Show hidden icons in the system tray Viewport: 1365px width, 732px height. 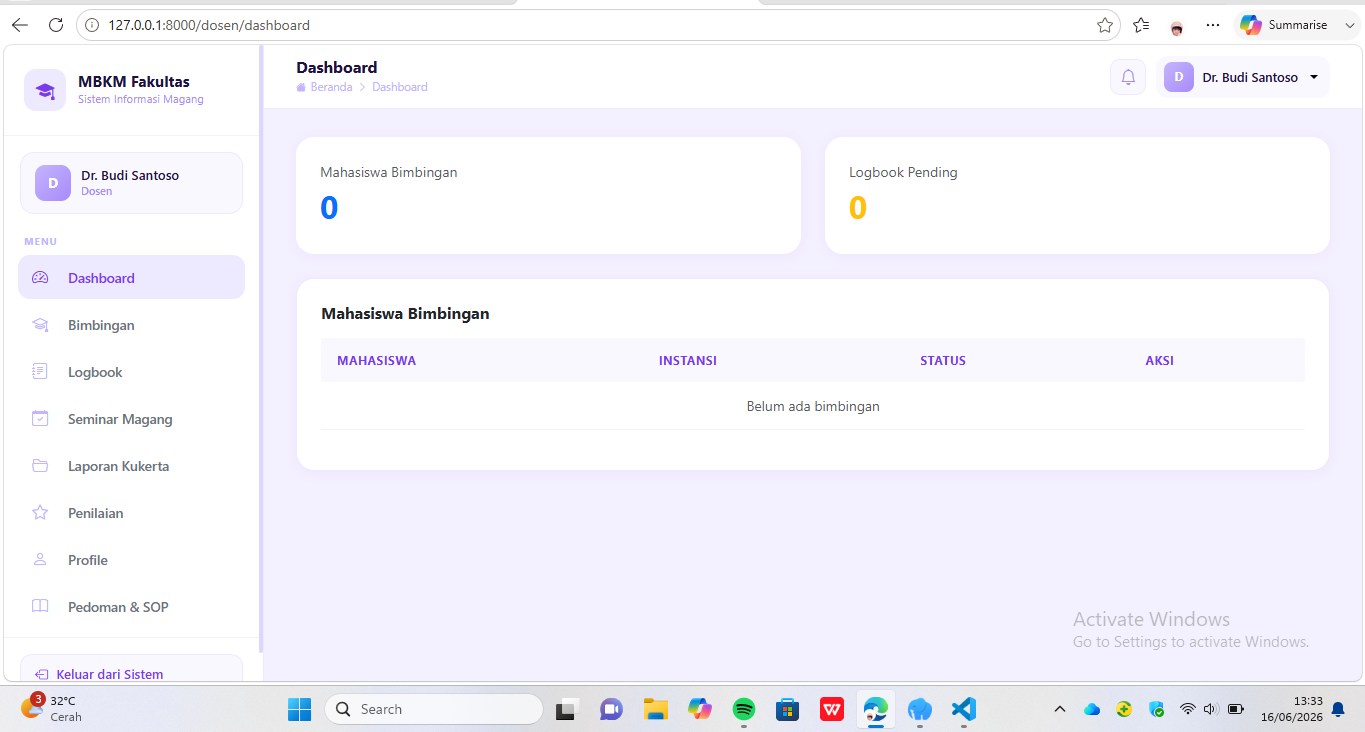point(1060,709)
